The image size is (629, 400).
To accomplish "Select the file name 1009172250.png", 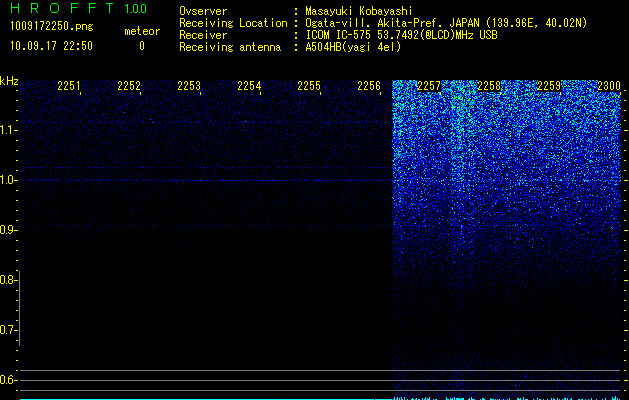I will point(52,26).
